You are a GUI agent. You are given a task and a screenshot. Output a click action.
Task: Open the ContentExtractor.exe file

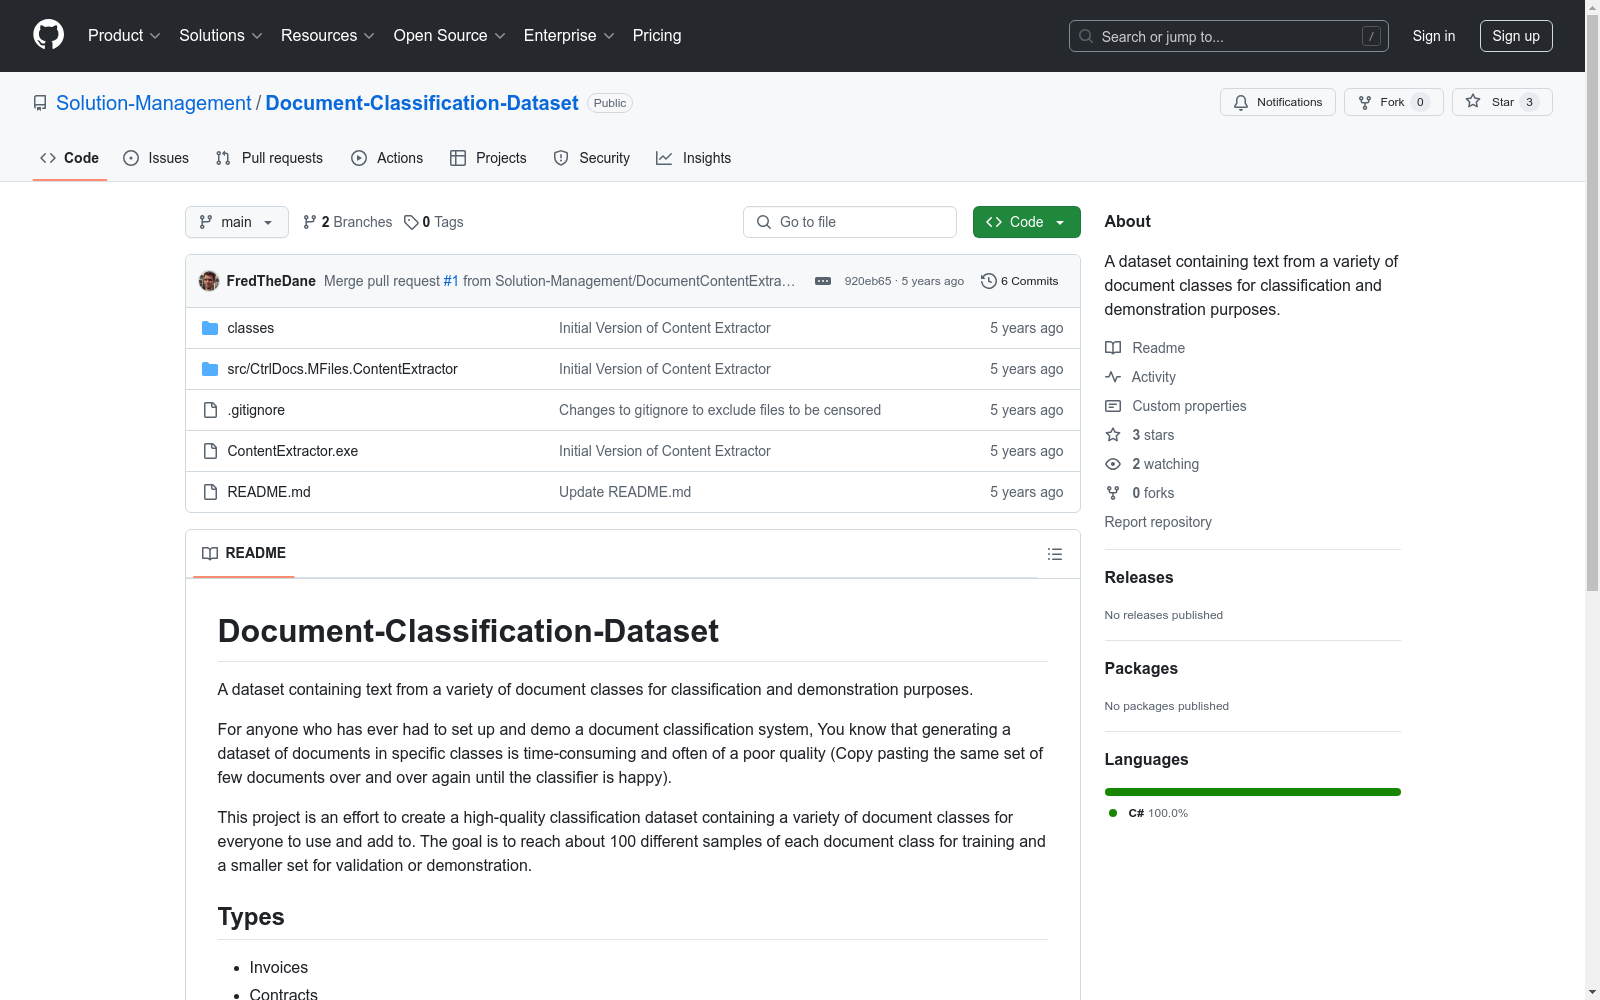293,451
